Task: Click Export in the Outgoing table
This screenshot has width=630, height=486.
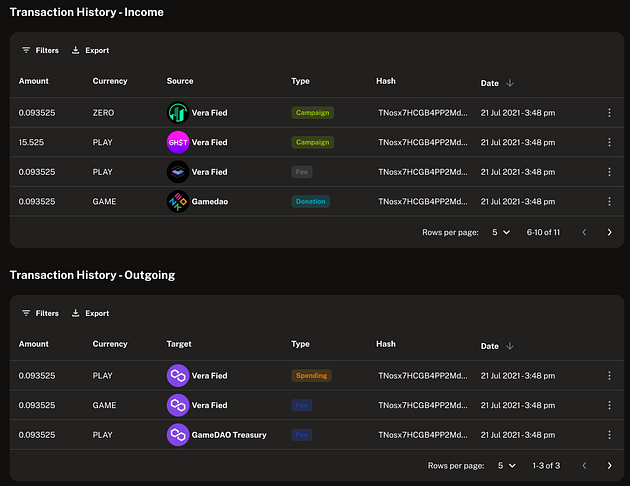Action: click(x=90, y=313)
